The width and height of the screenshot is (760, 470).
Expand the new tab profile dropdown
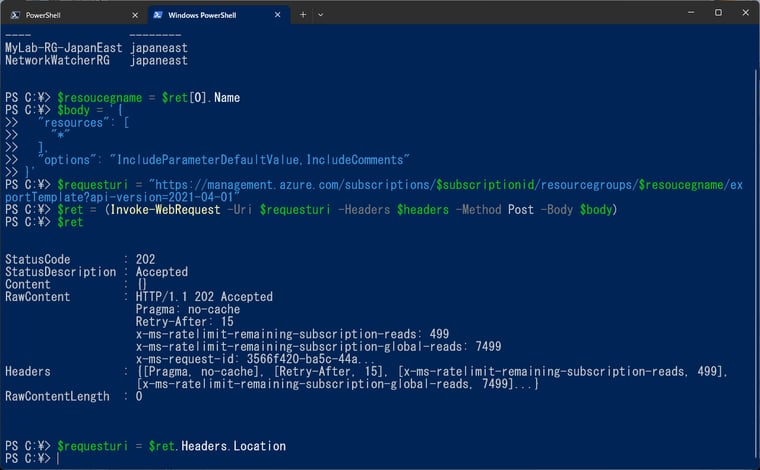click(x=320, y=15)
